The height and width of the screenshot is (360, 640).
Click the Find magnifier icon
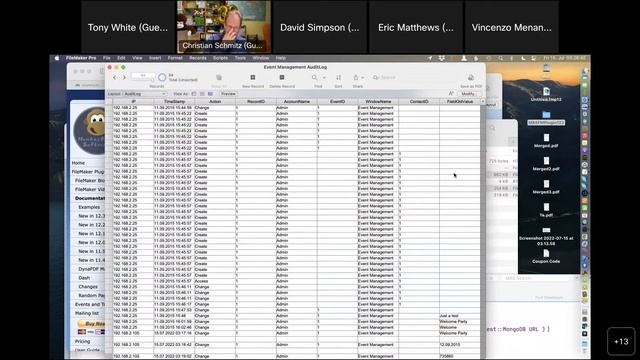pos(314,78)
